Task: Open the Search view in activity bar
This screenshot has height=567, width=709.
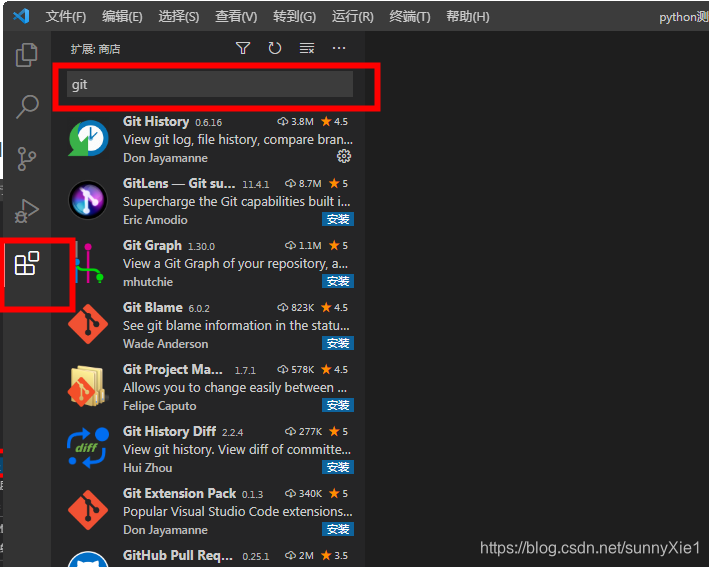Action: 27,107
